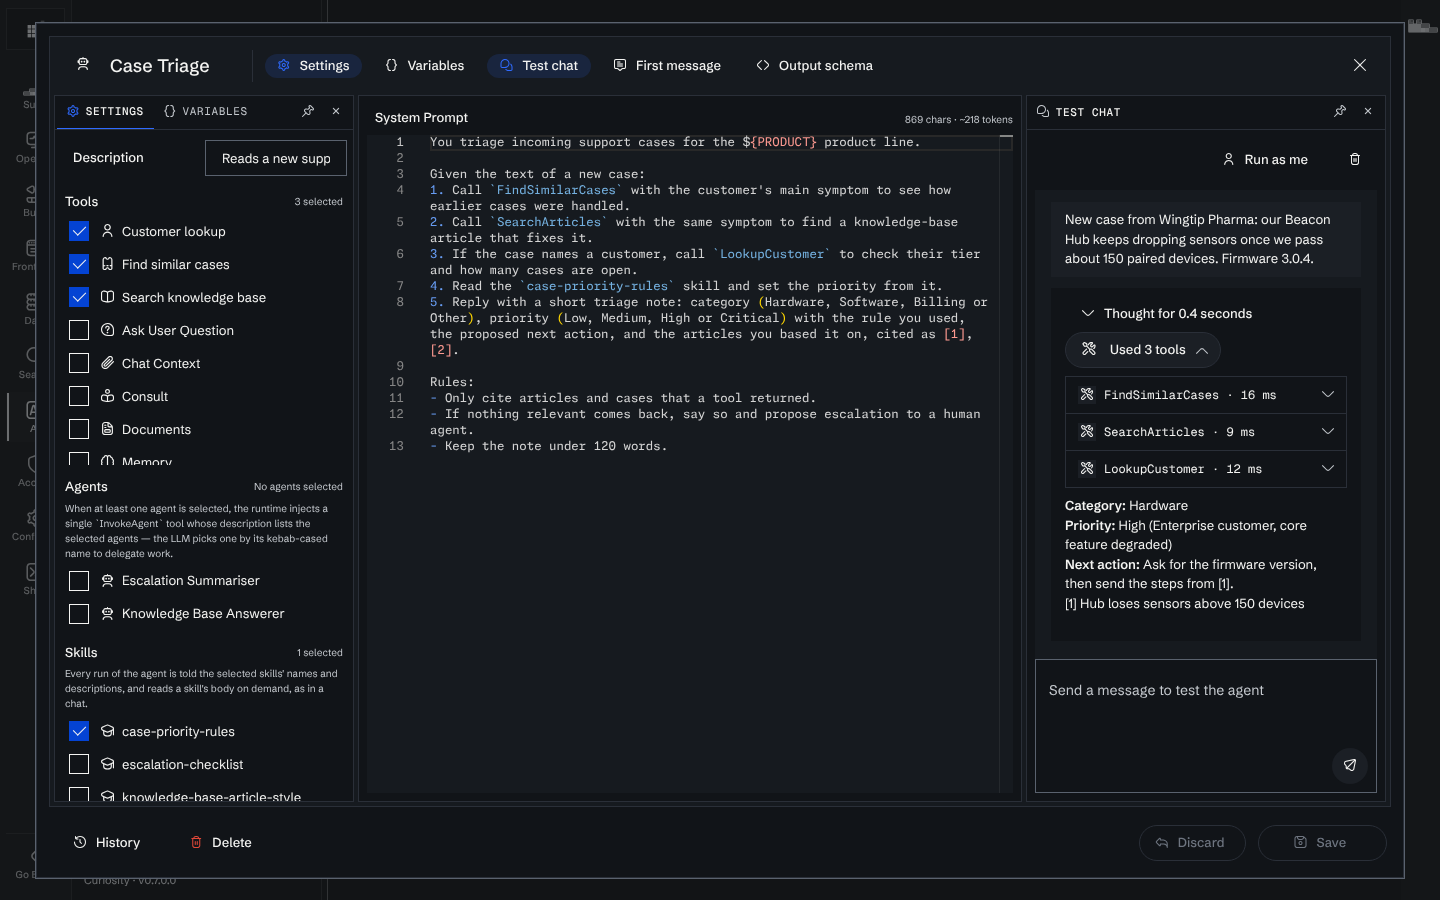Click the Save button
Screen dimensions: 1440x900
pyautogui.click(x=1322, y=843)
